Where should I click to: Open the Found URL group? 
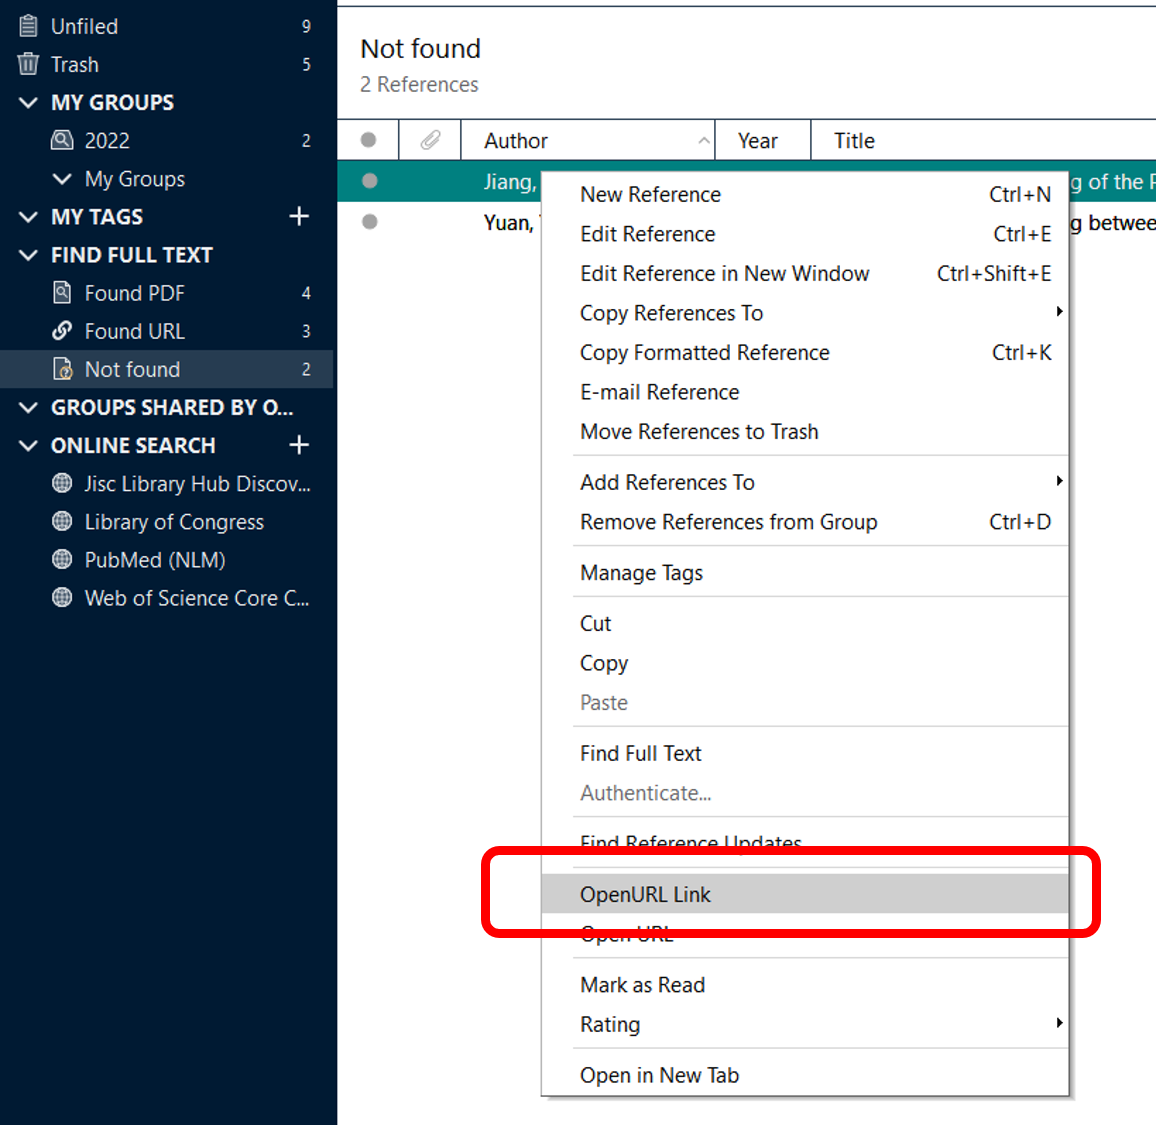click(166, 332)
